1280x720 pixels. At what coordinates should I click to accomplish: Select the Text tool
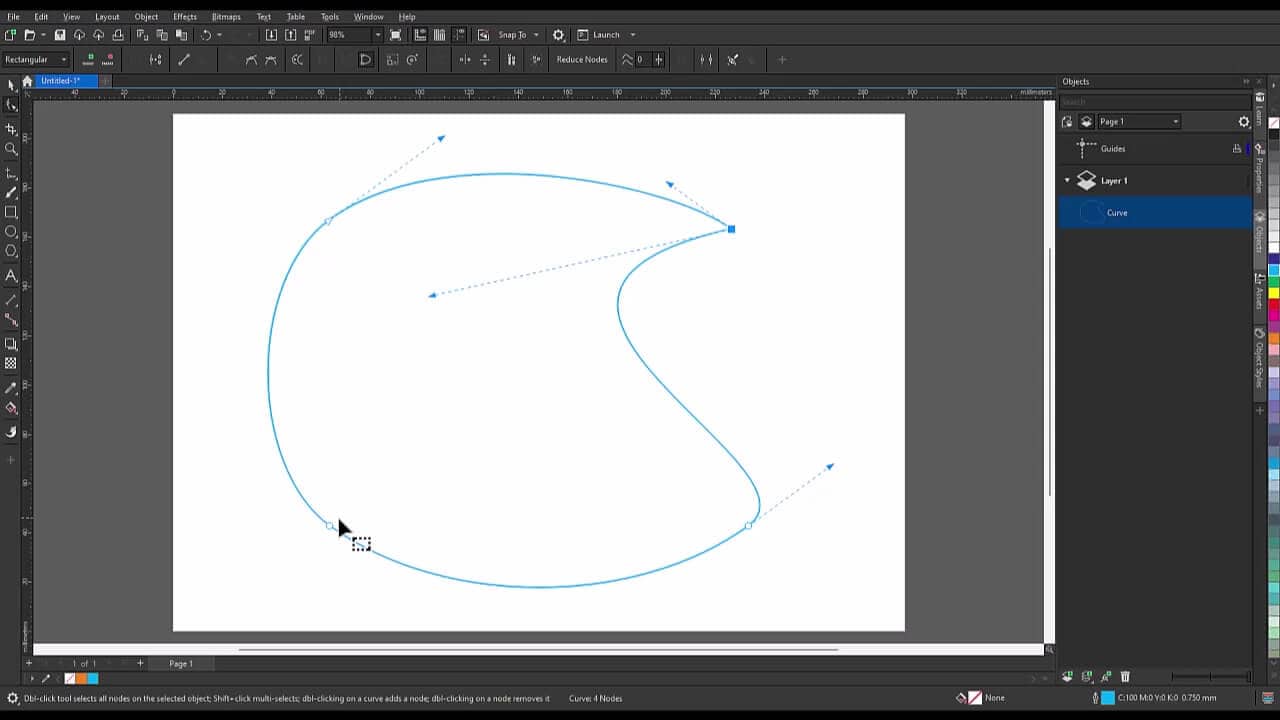(x=11, y=275)
